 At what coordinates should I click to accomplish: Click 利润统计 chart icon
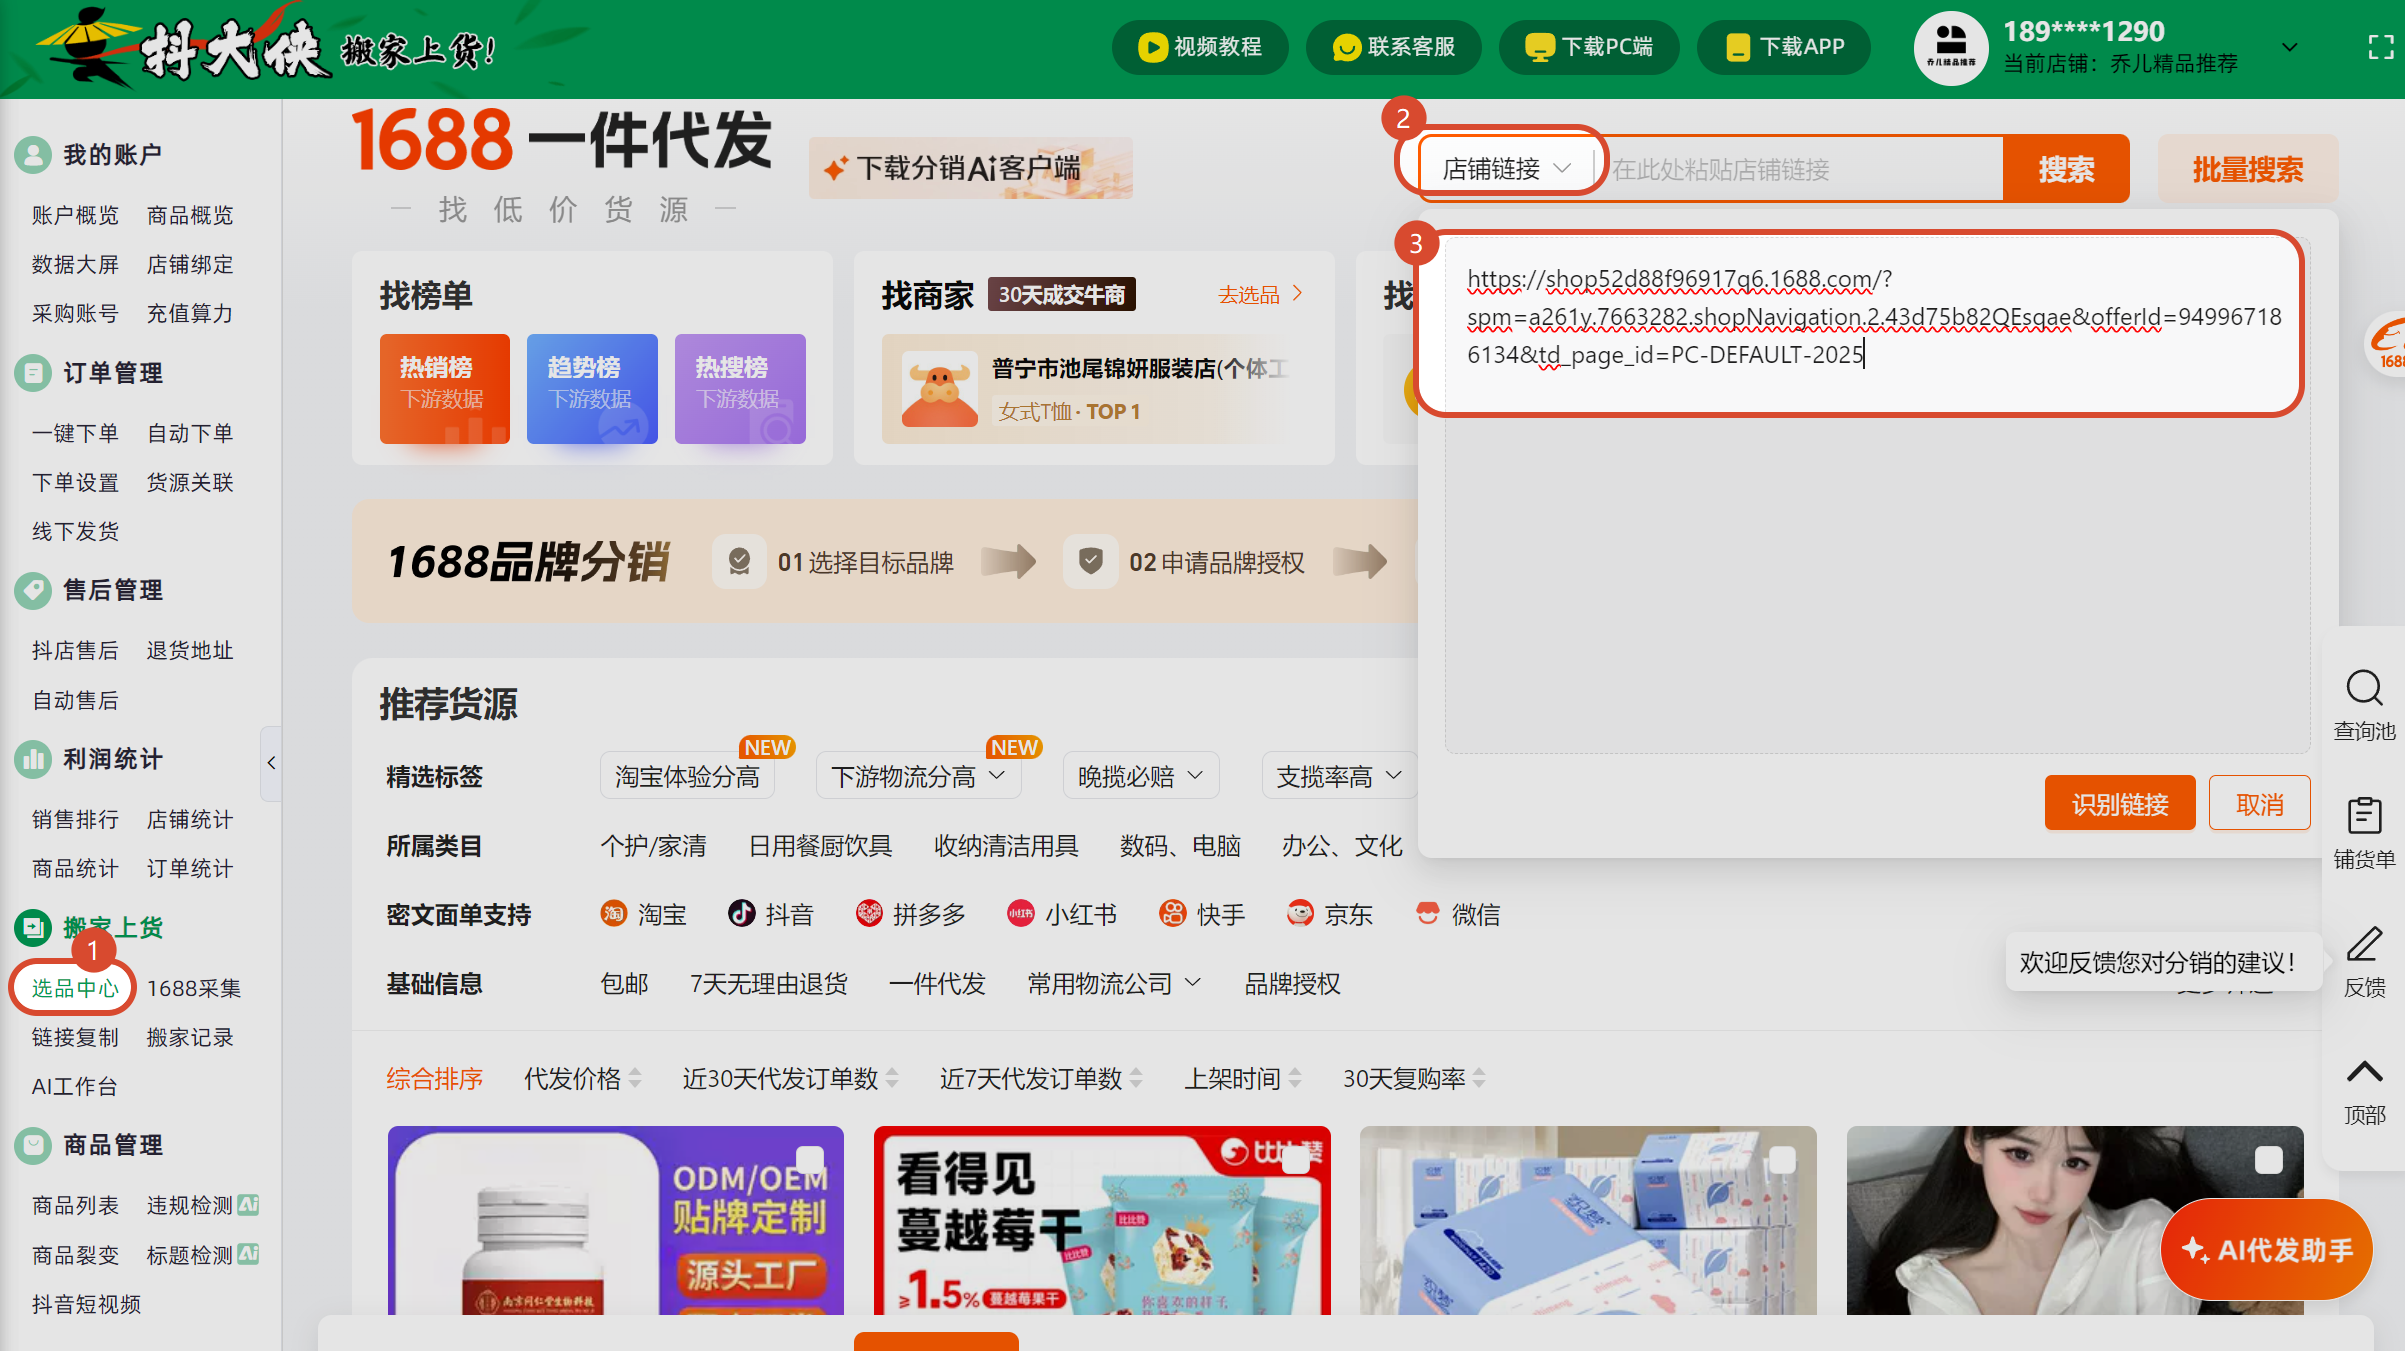pos(33,759)
